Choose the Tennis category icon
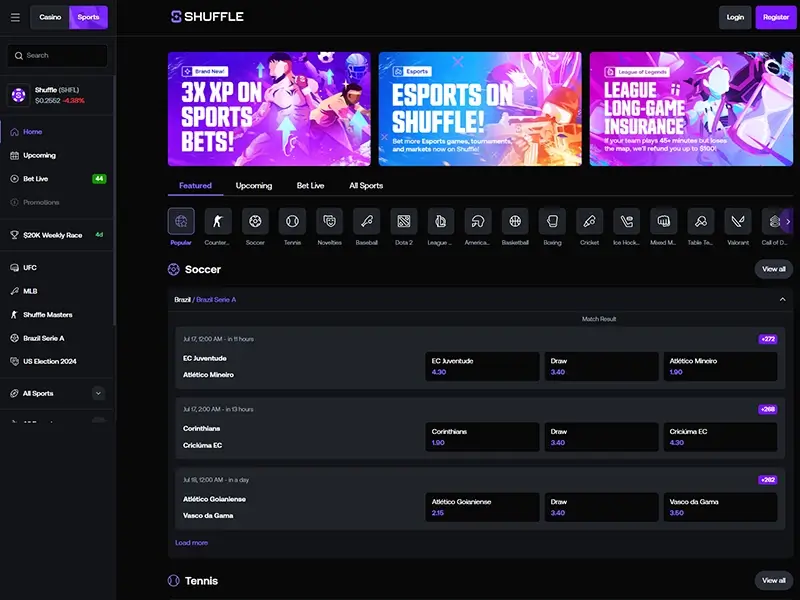The width and height of the screenshot is (800, 600). click(292, 221)
